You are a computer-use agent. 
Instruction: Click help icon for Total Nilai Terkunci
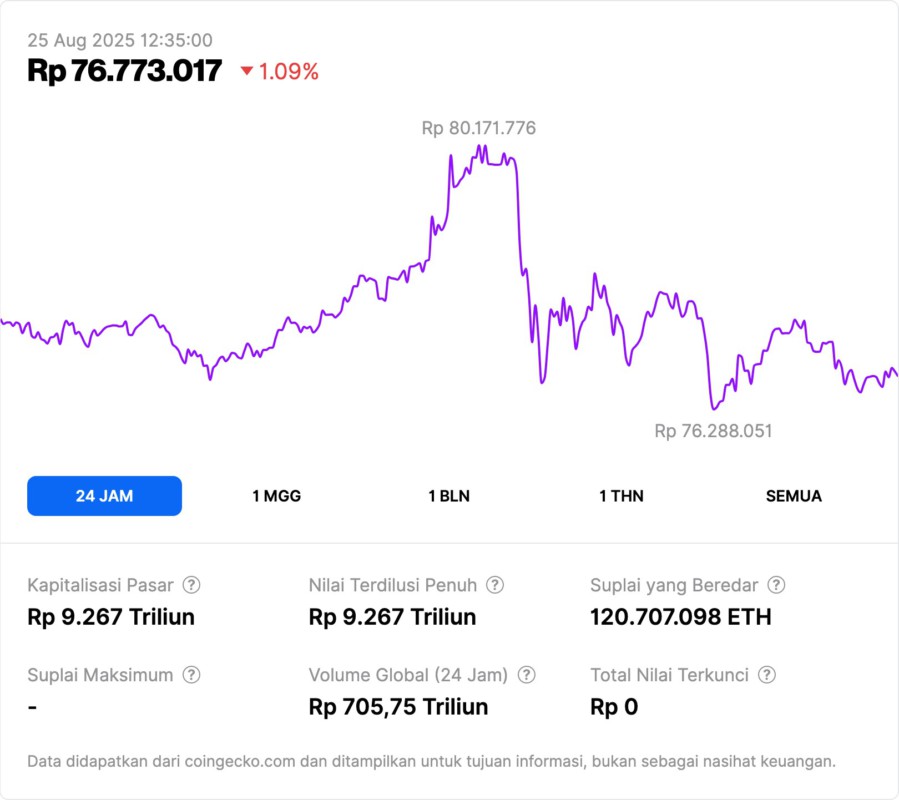(766, 675)
